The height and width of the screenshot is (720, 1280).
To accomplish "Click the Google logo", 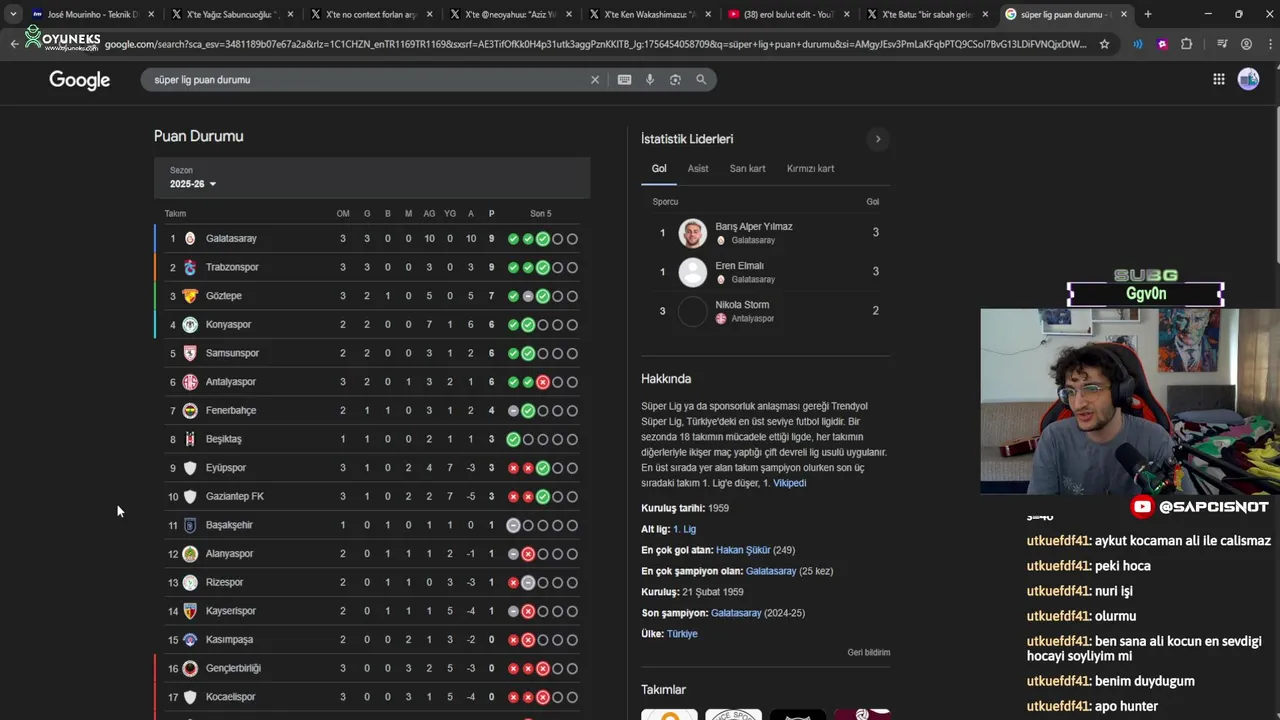I will 80,80.
